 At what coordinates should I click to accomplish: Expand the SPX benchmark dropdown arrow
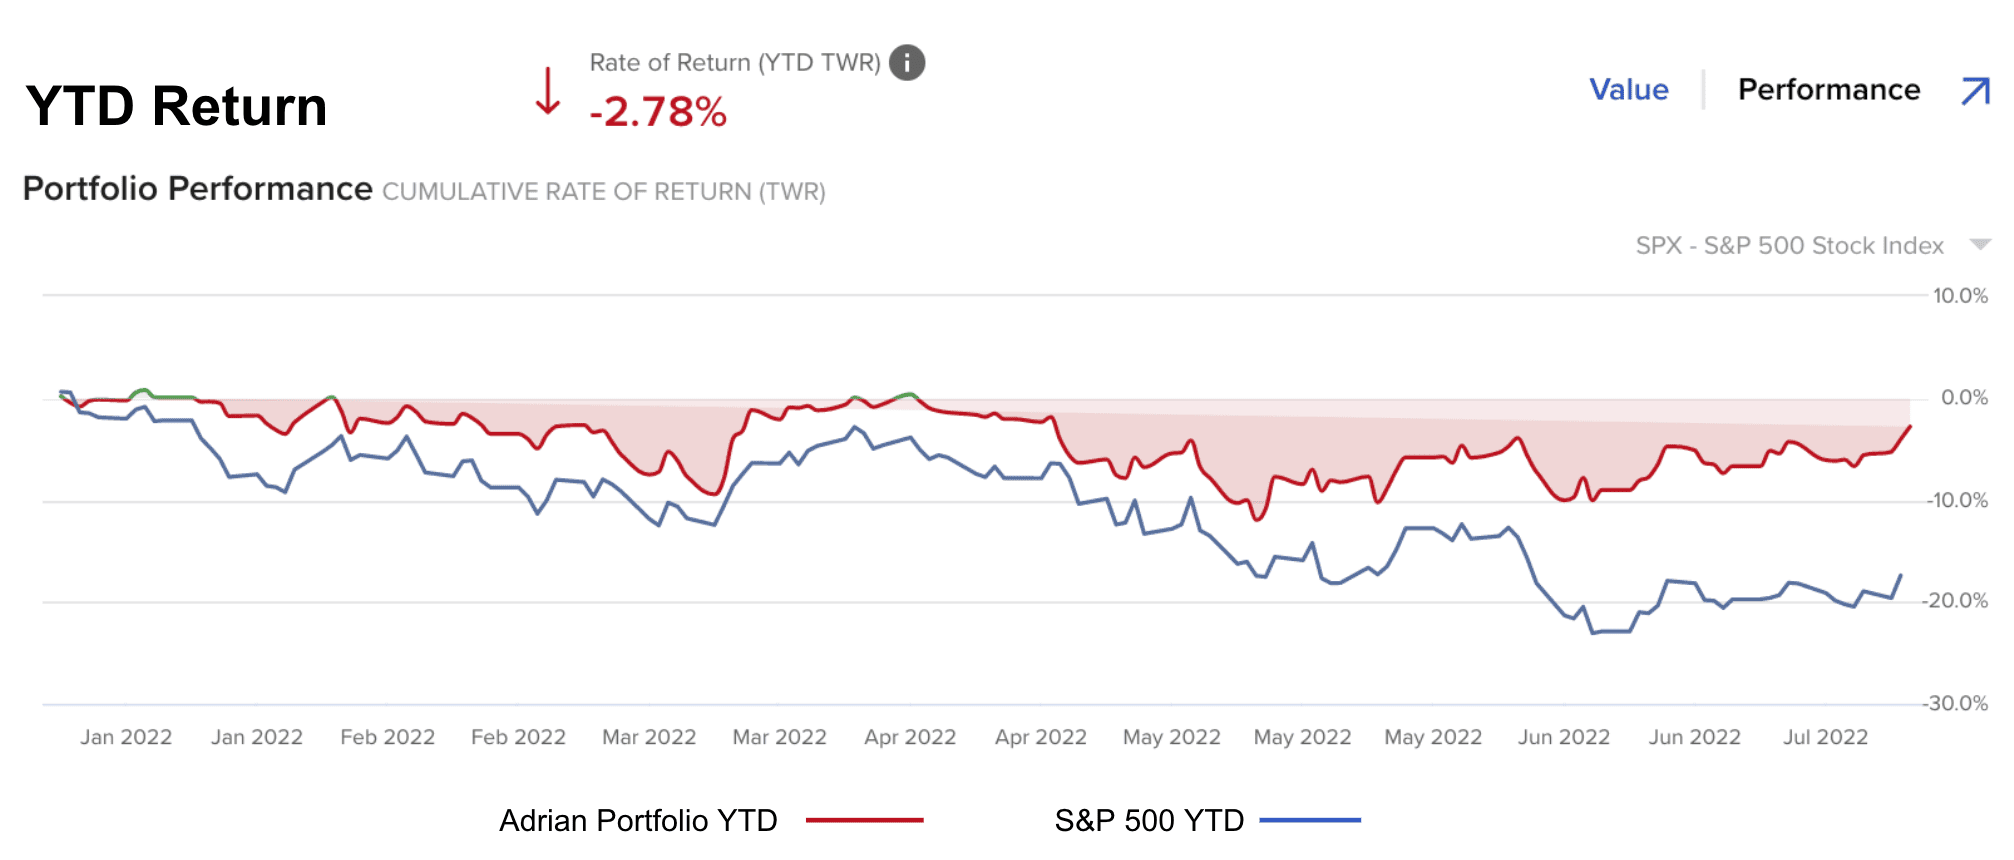click(x=1979, y=245)
